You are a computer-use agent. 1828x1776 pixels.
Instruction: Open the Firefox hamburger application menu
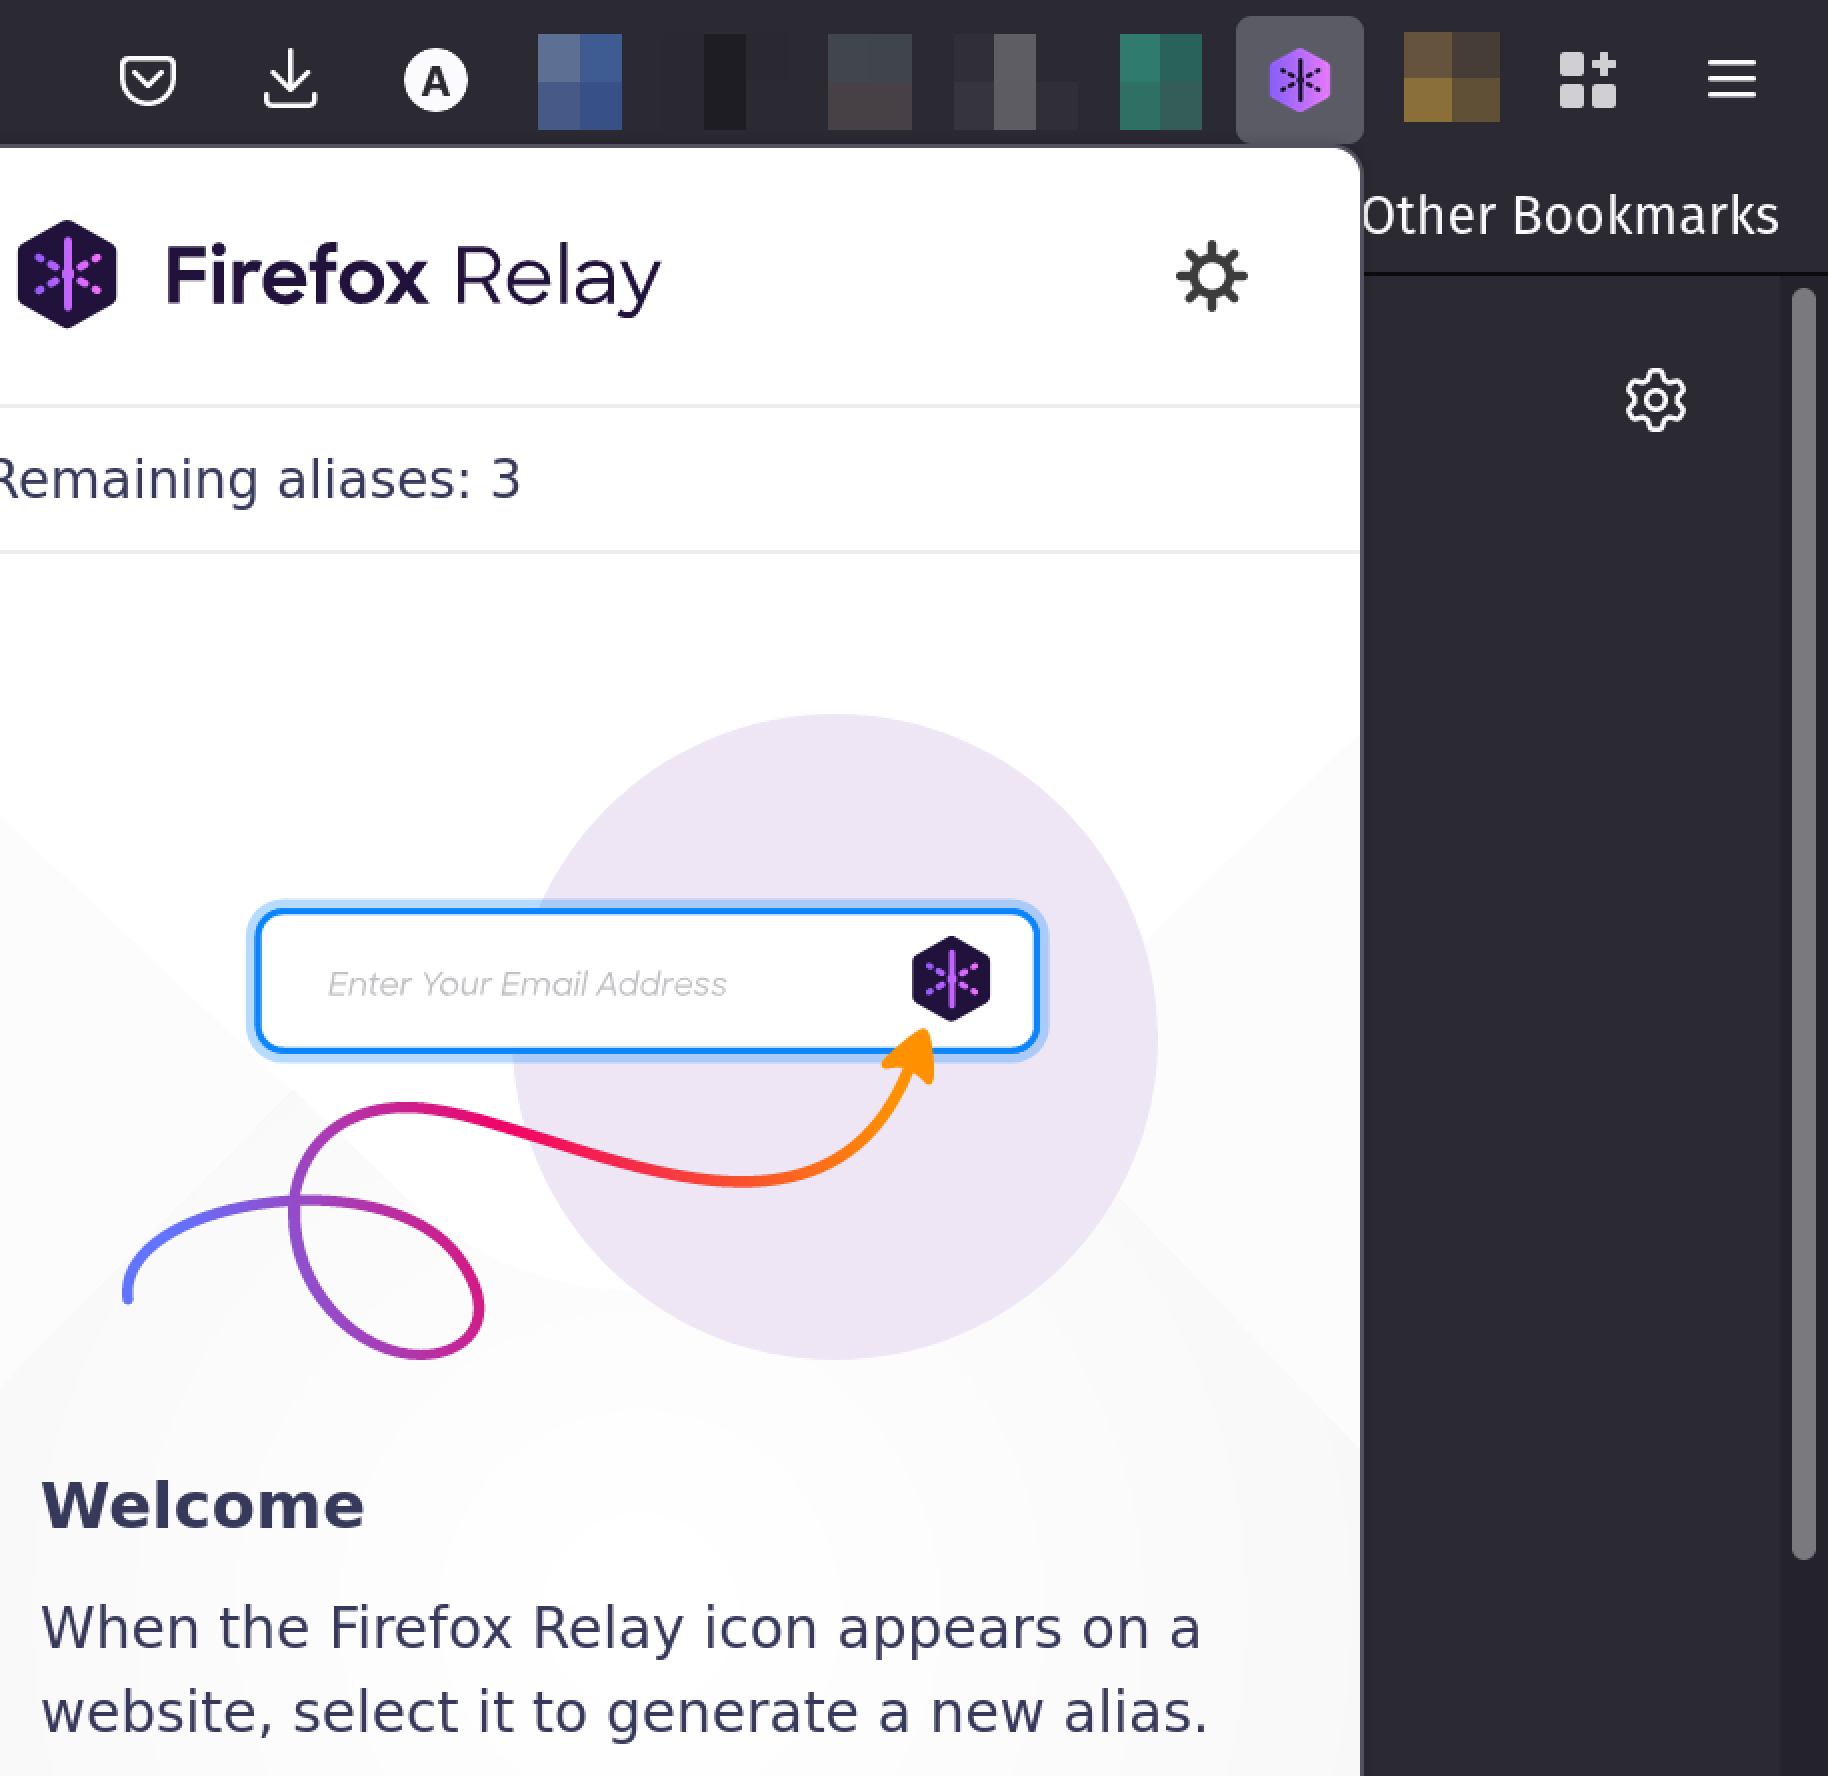click(x=1731, y=80)
